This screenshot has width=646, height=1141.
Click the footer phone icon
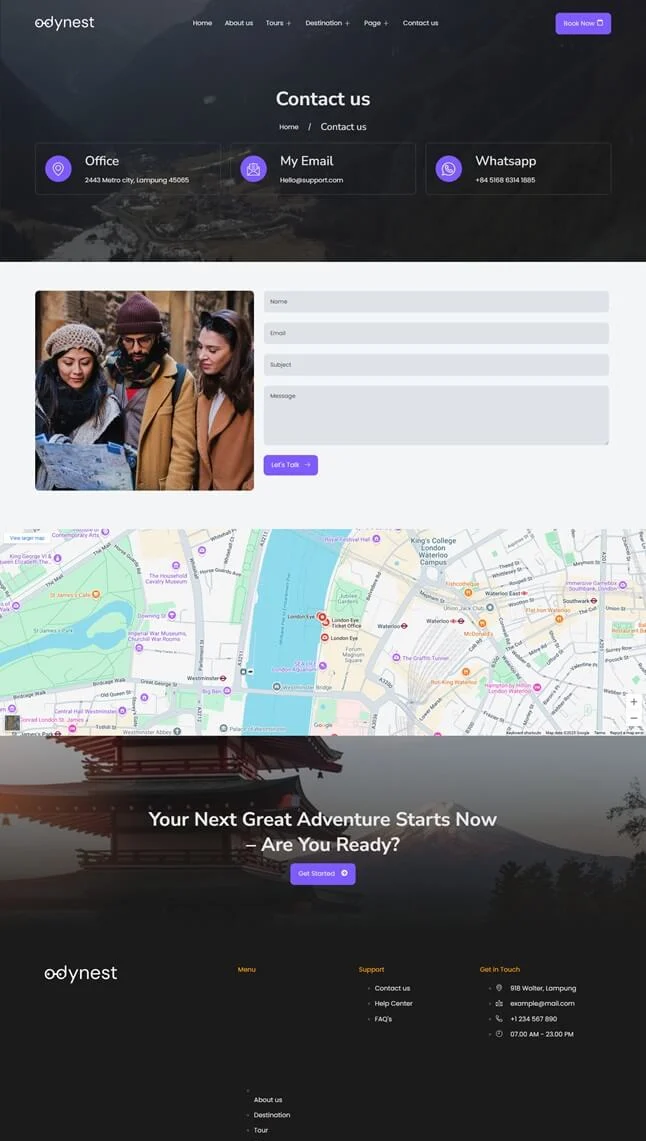coord(499,1019)
